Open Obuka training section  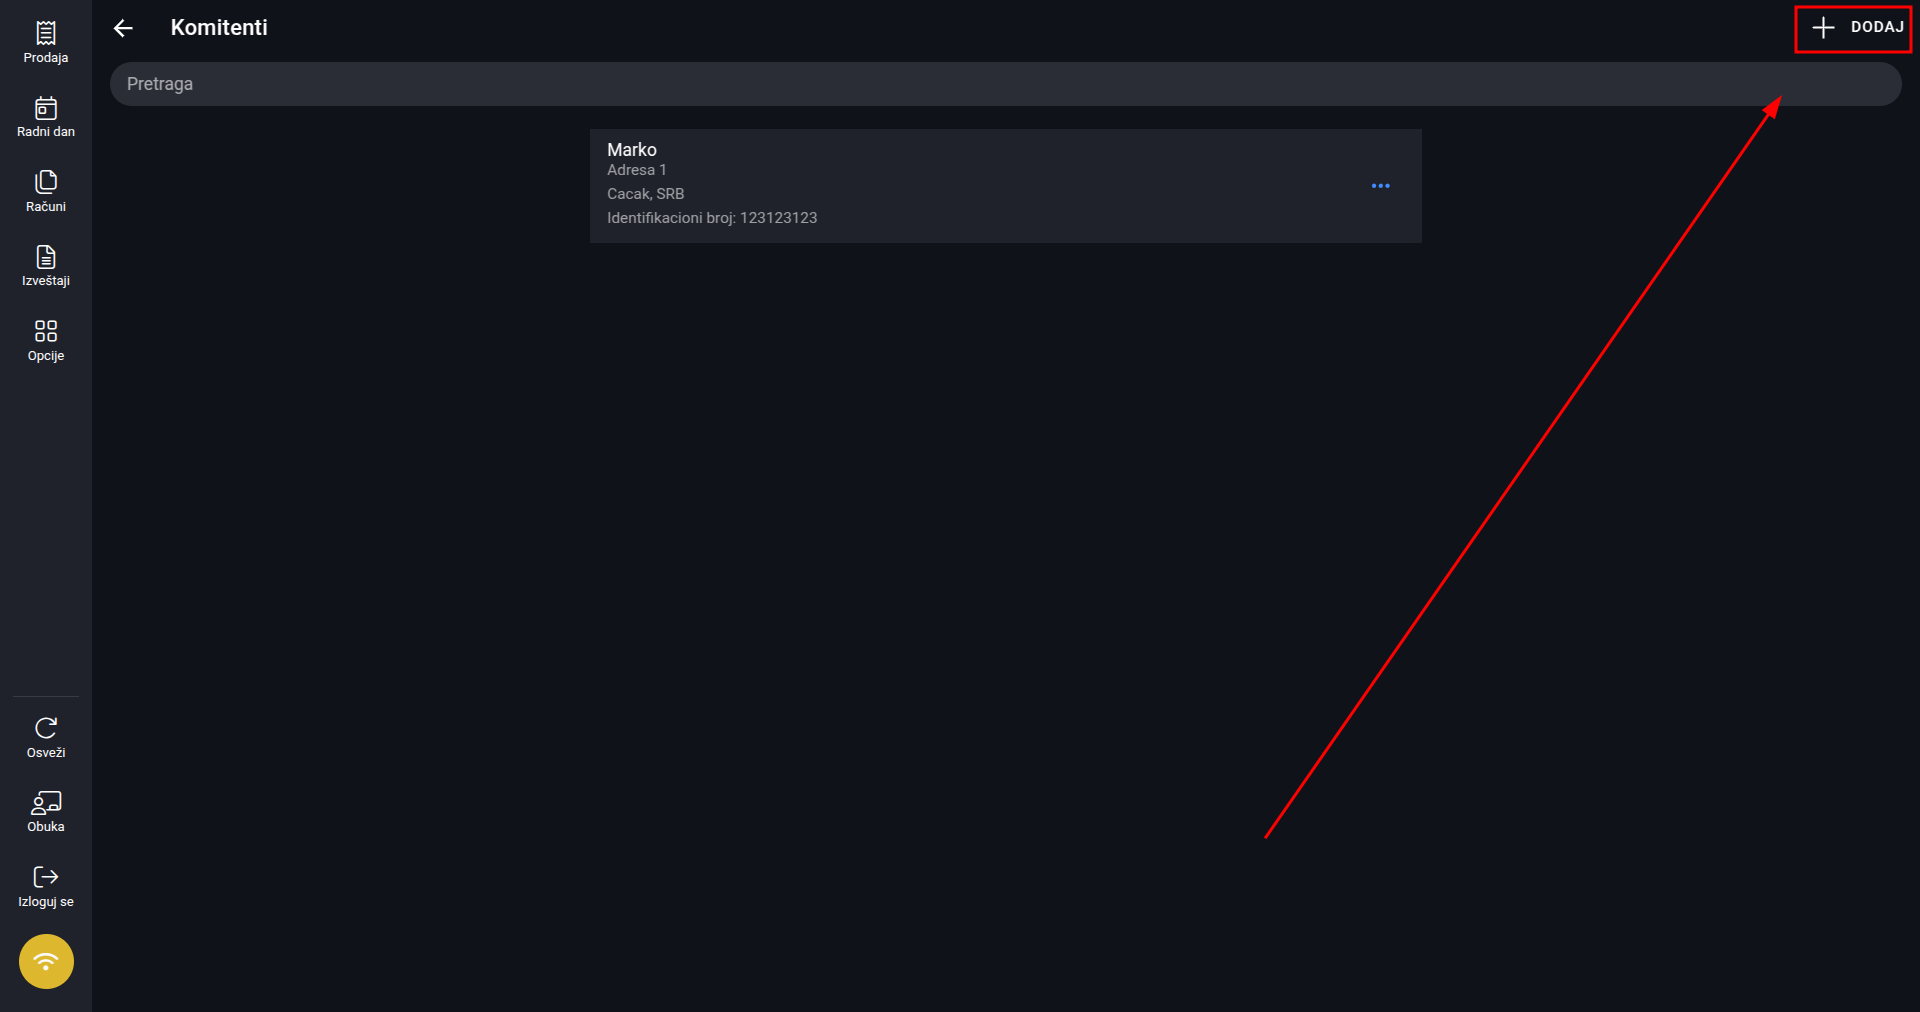pos(46,812)
